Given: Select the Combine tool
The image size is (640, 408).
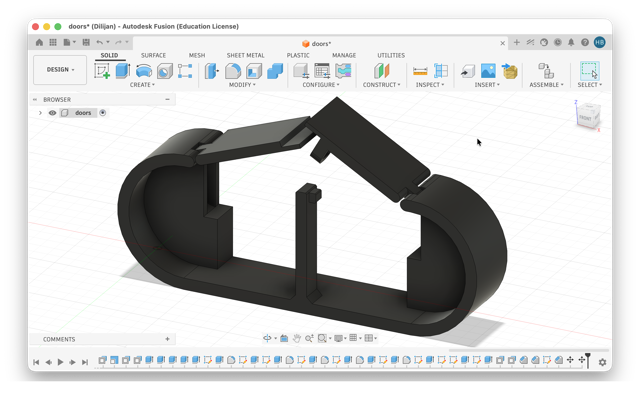Looking at the screenshot, I should pyautogui.click(x=275, y=71).
